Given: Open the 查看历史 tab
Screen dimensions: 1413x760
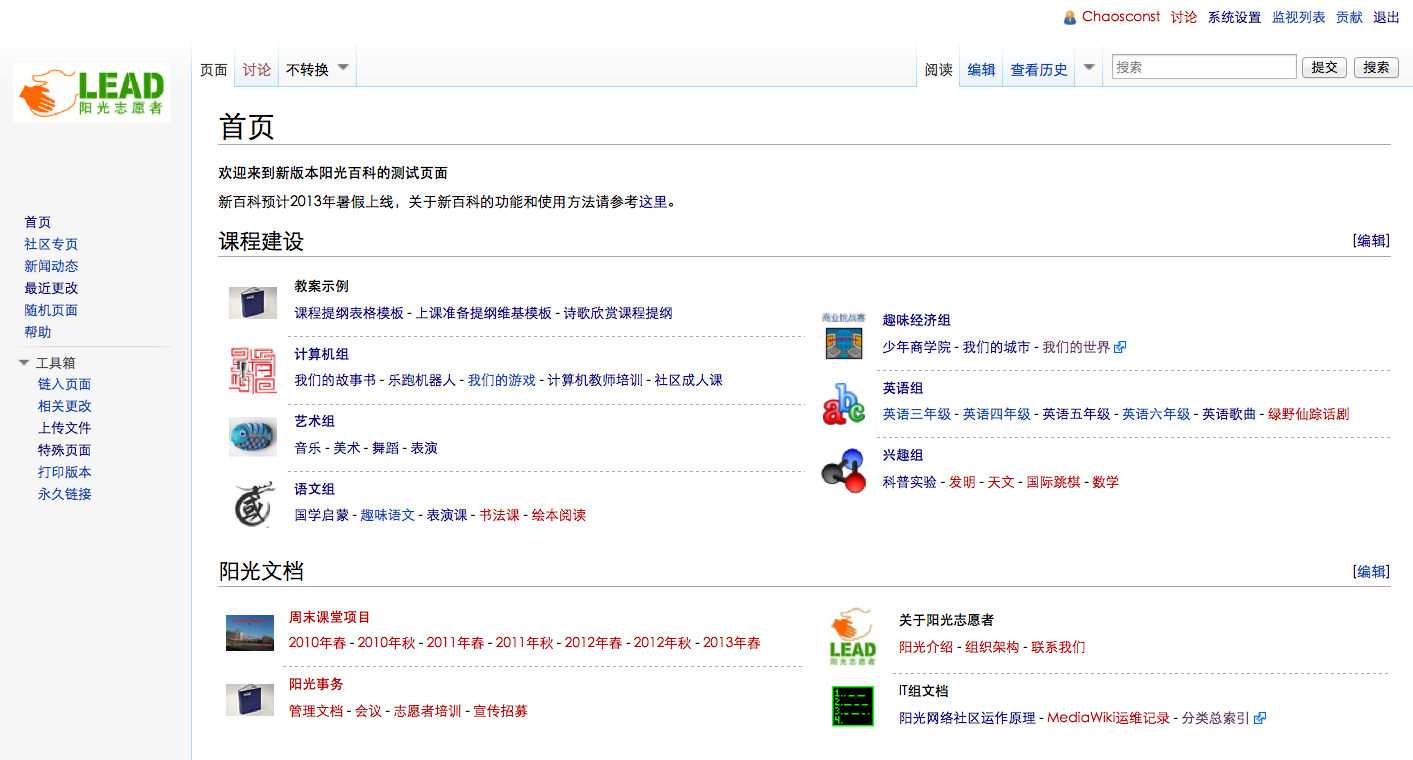Looking at the screenshot, I should coord(1039,70).
